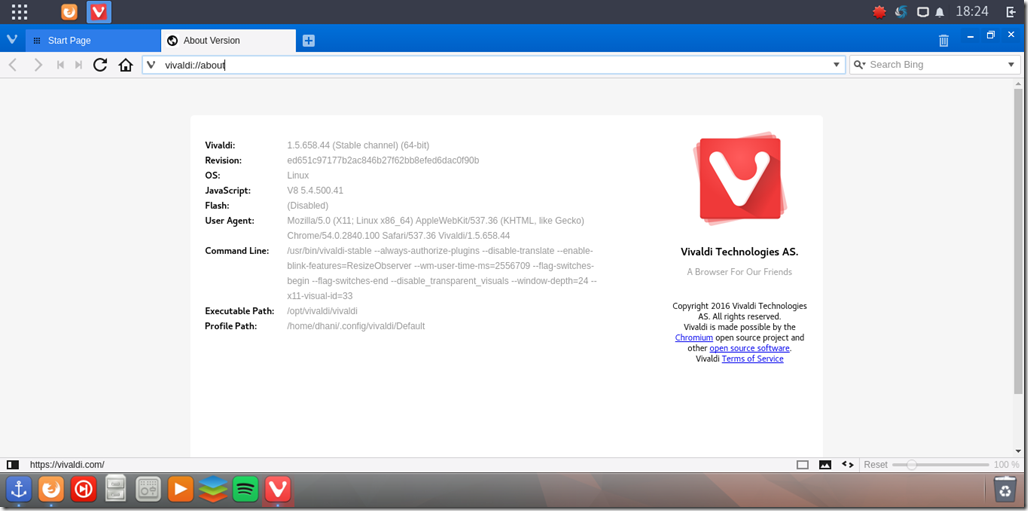Open the Terms of Service link
This screenshot has height=511, width=1028.
pyautogui.click(x=752, y=359)
